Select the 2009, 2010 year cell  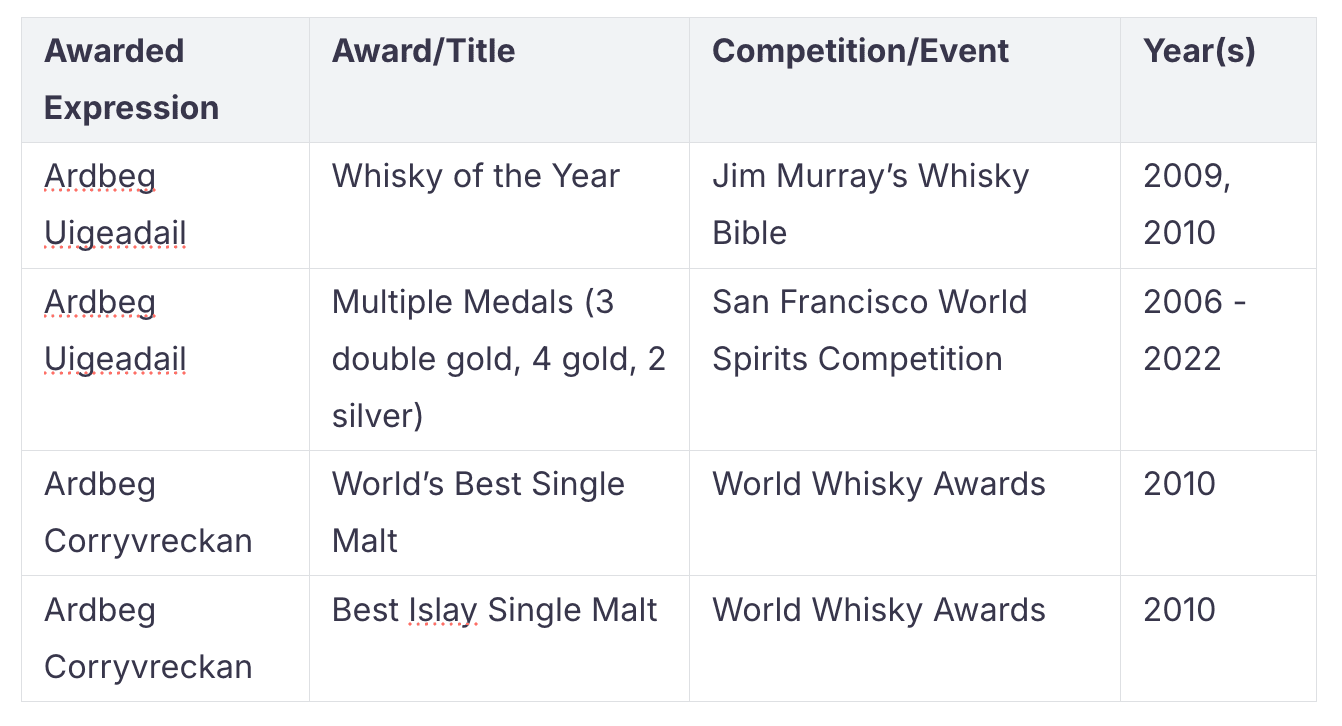pos(1218,205)
